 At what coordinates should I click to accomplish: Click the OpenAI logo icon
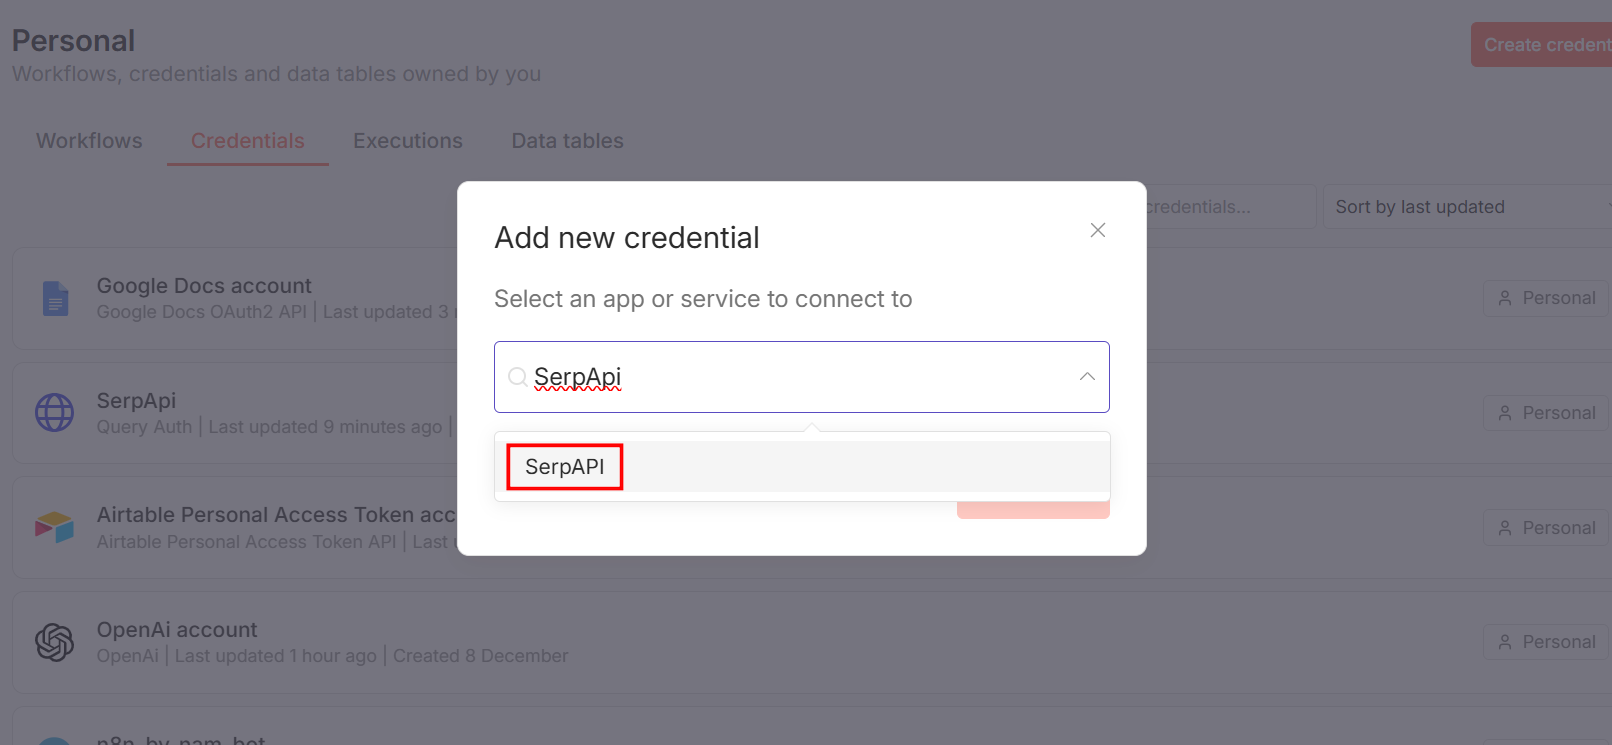(x=55, y=642)
